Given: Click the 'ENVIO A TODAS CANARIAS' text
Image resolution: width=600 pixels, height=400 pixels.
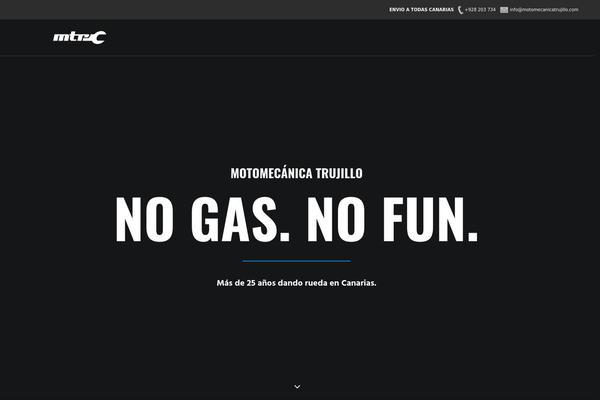Looking at the screenshot, I should [x=421, y=10].
